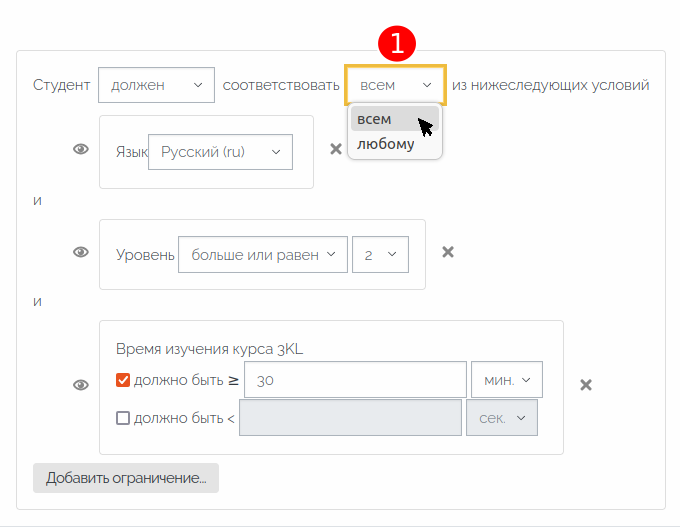Uncheck the 'должно быть ≥' checkbox
Viewport: 680px width, 527px height.
tap(123, 380)
